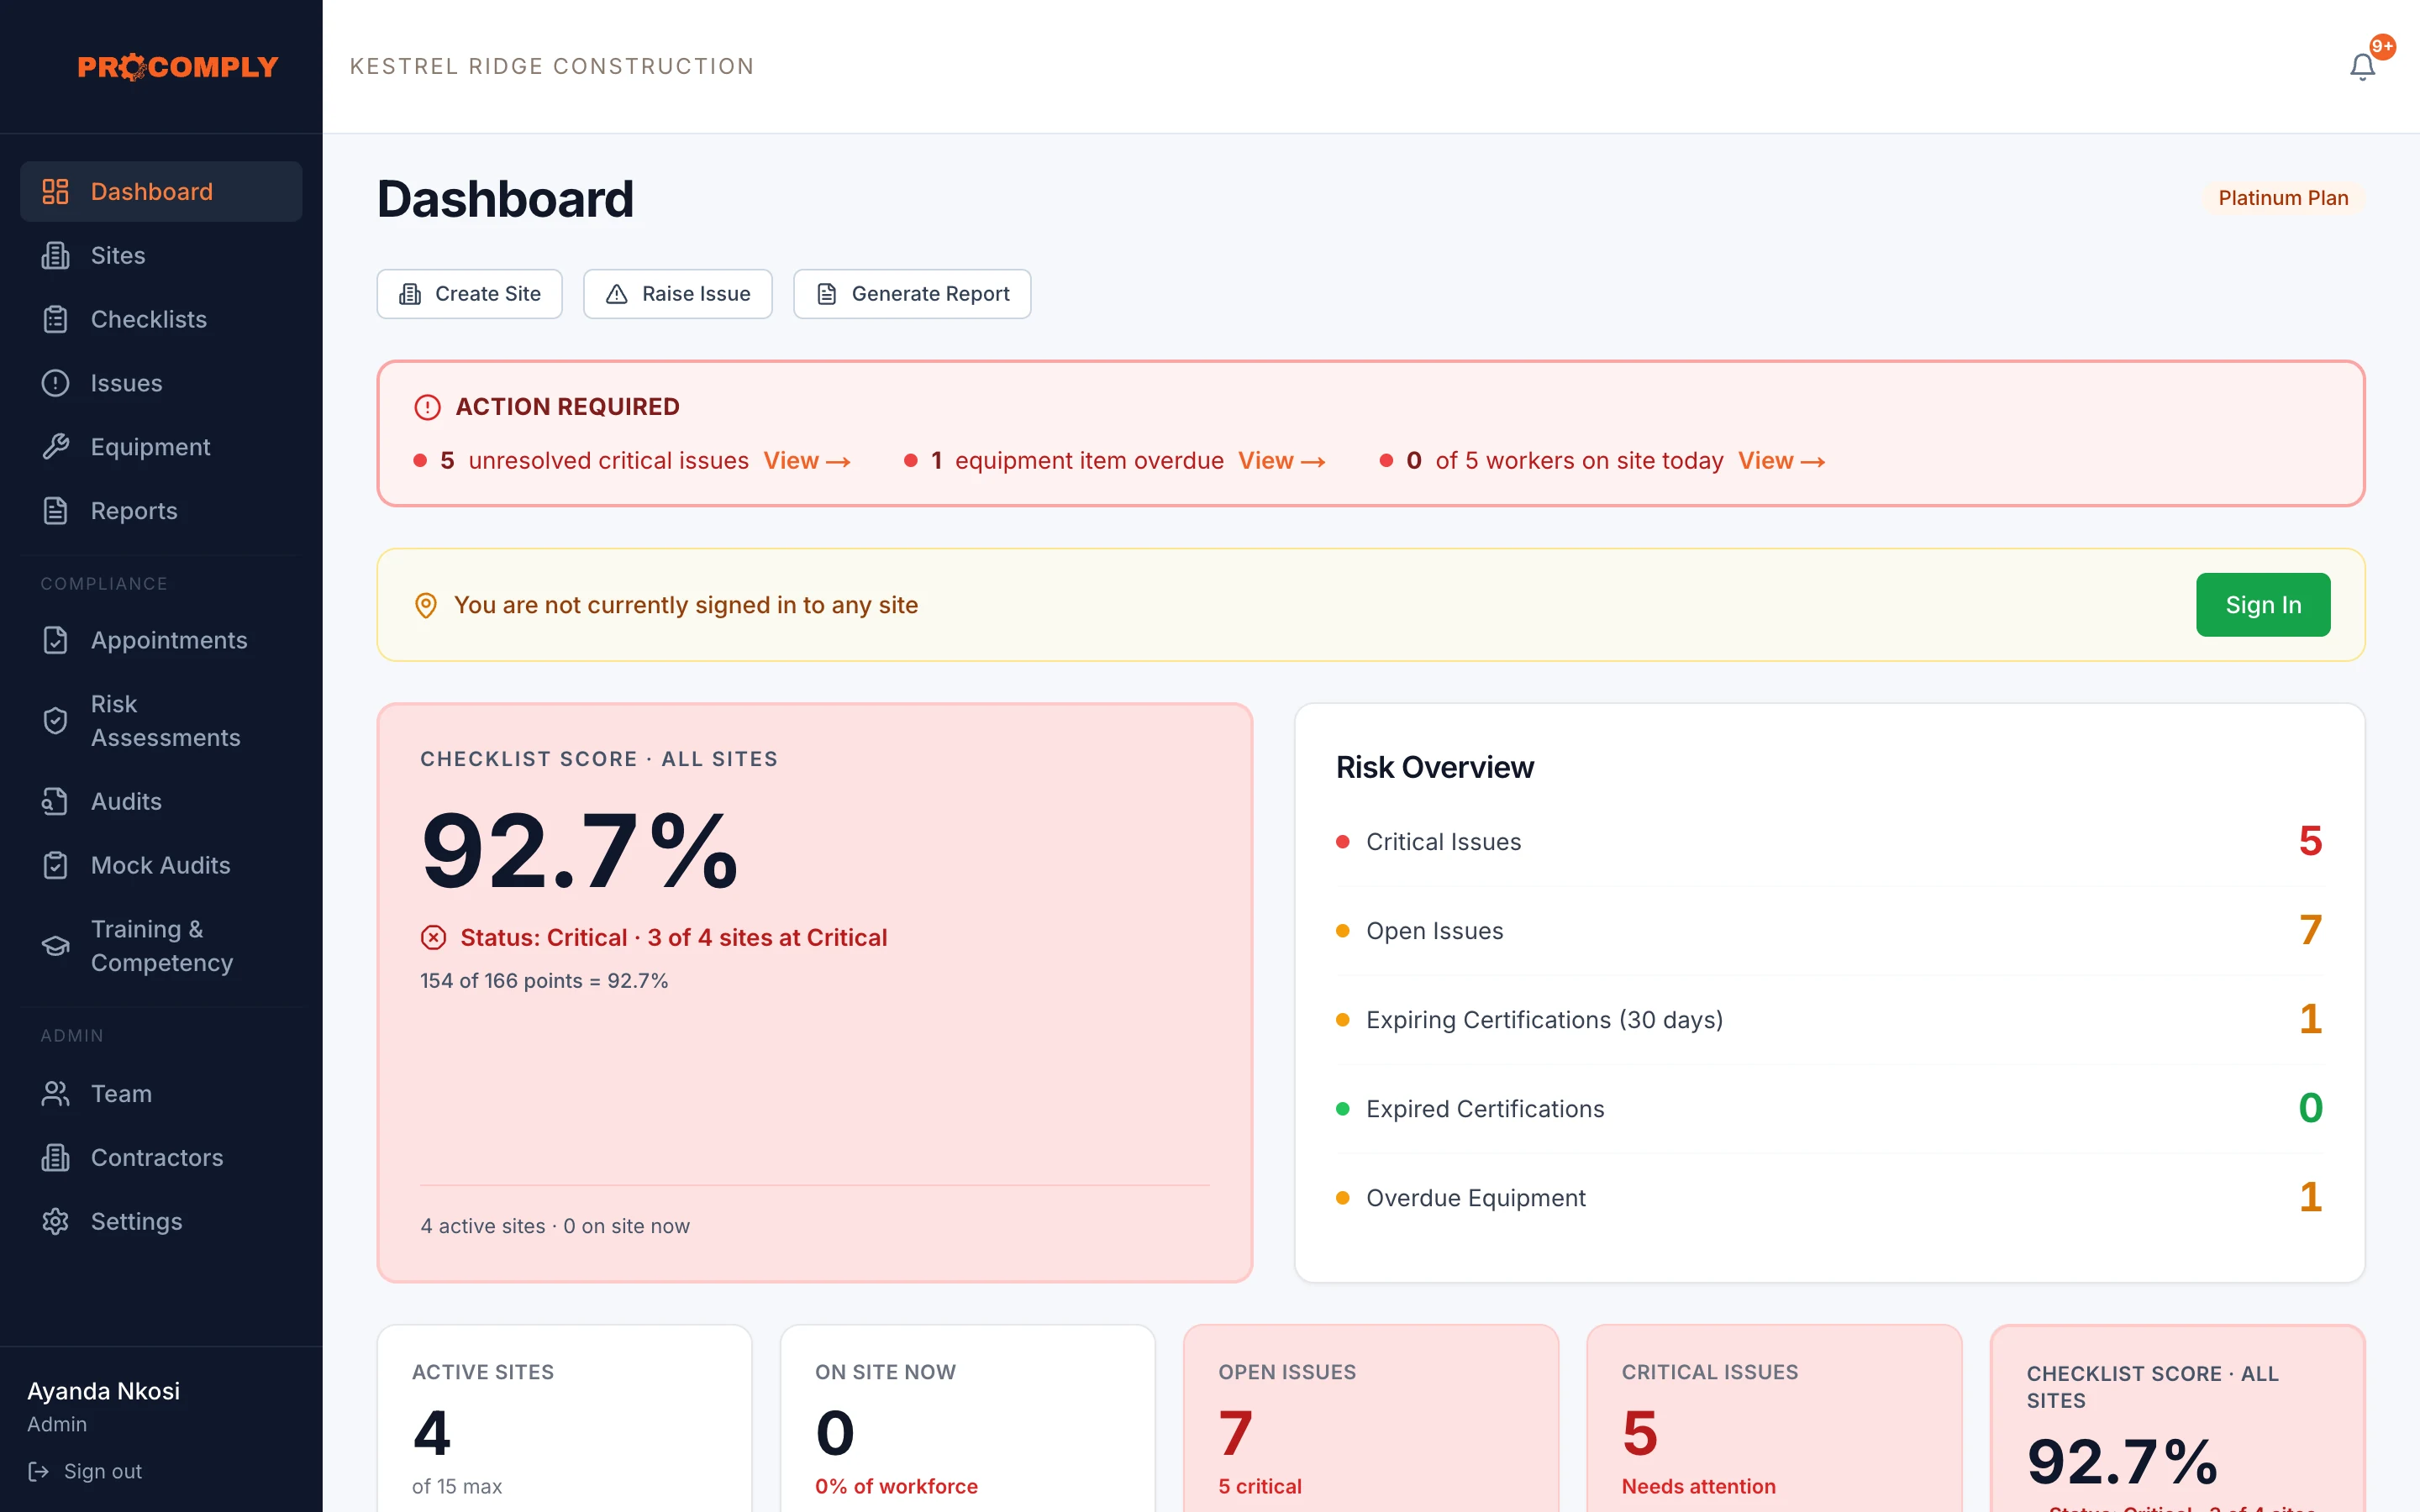The image size is (2420, 1512).
Task: View workers on site today link
Action: tap(1782, 461)
